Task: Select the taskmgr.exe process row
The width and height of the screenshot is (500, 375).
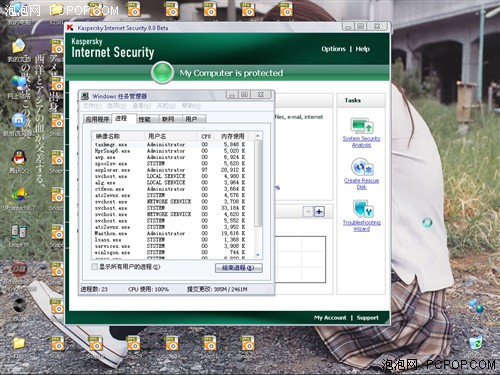Action: click(173, 144)
